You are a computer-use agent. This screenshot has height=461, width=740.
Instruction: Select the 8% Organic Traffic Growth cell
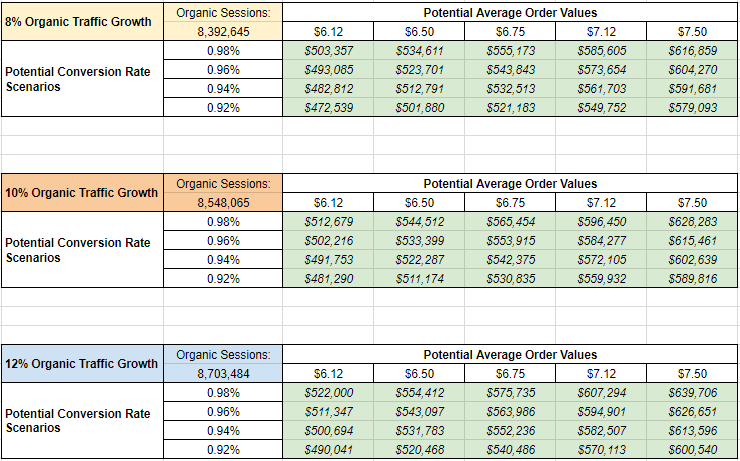coord(82,21)
